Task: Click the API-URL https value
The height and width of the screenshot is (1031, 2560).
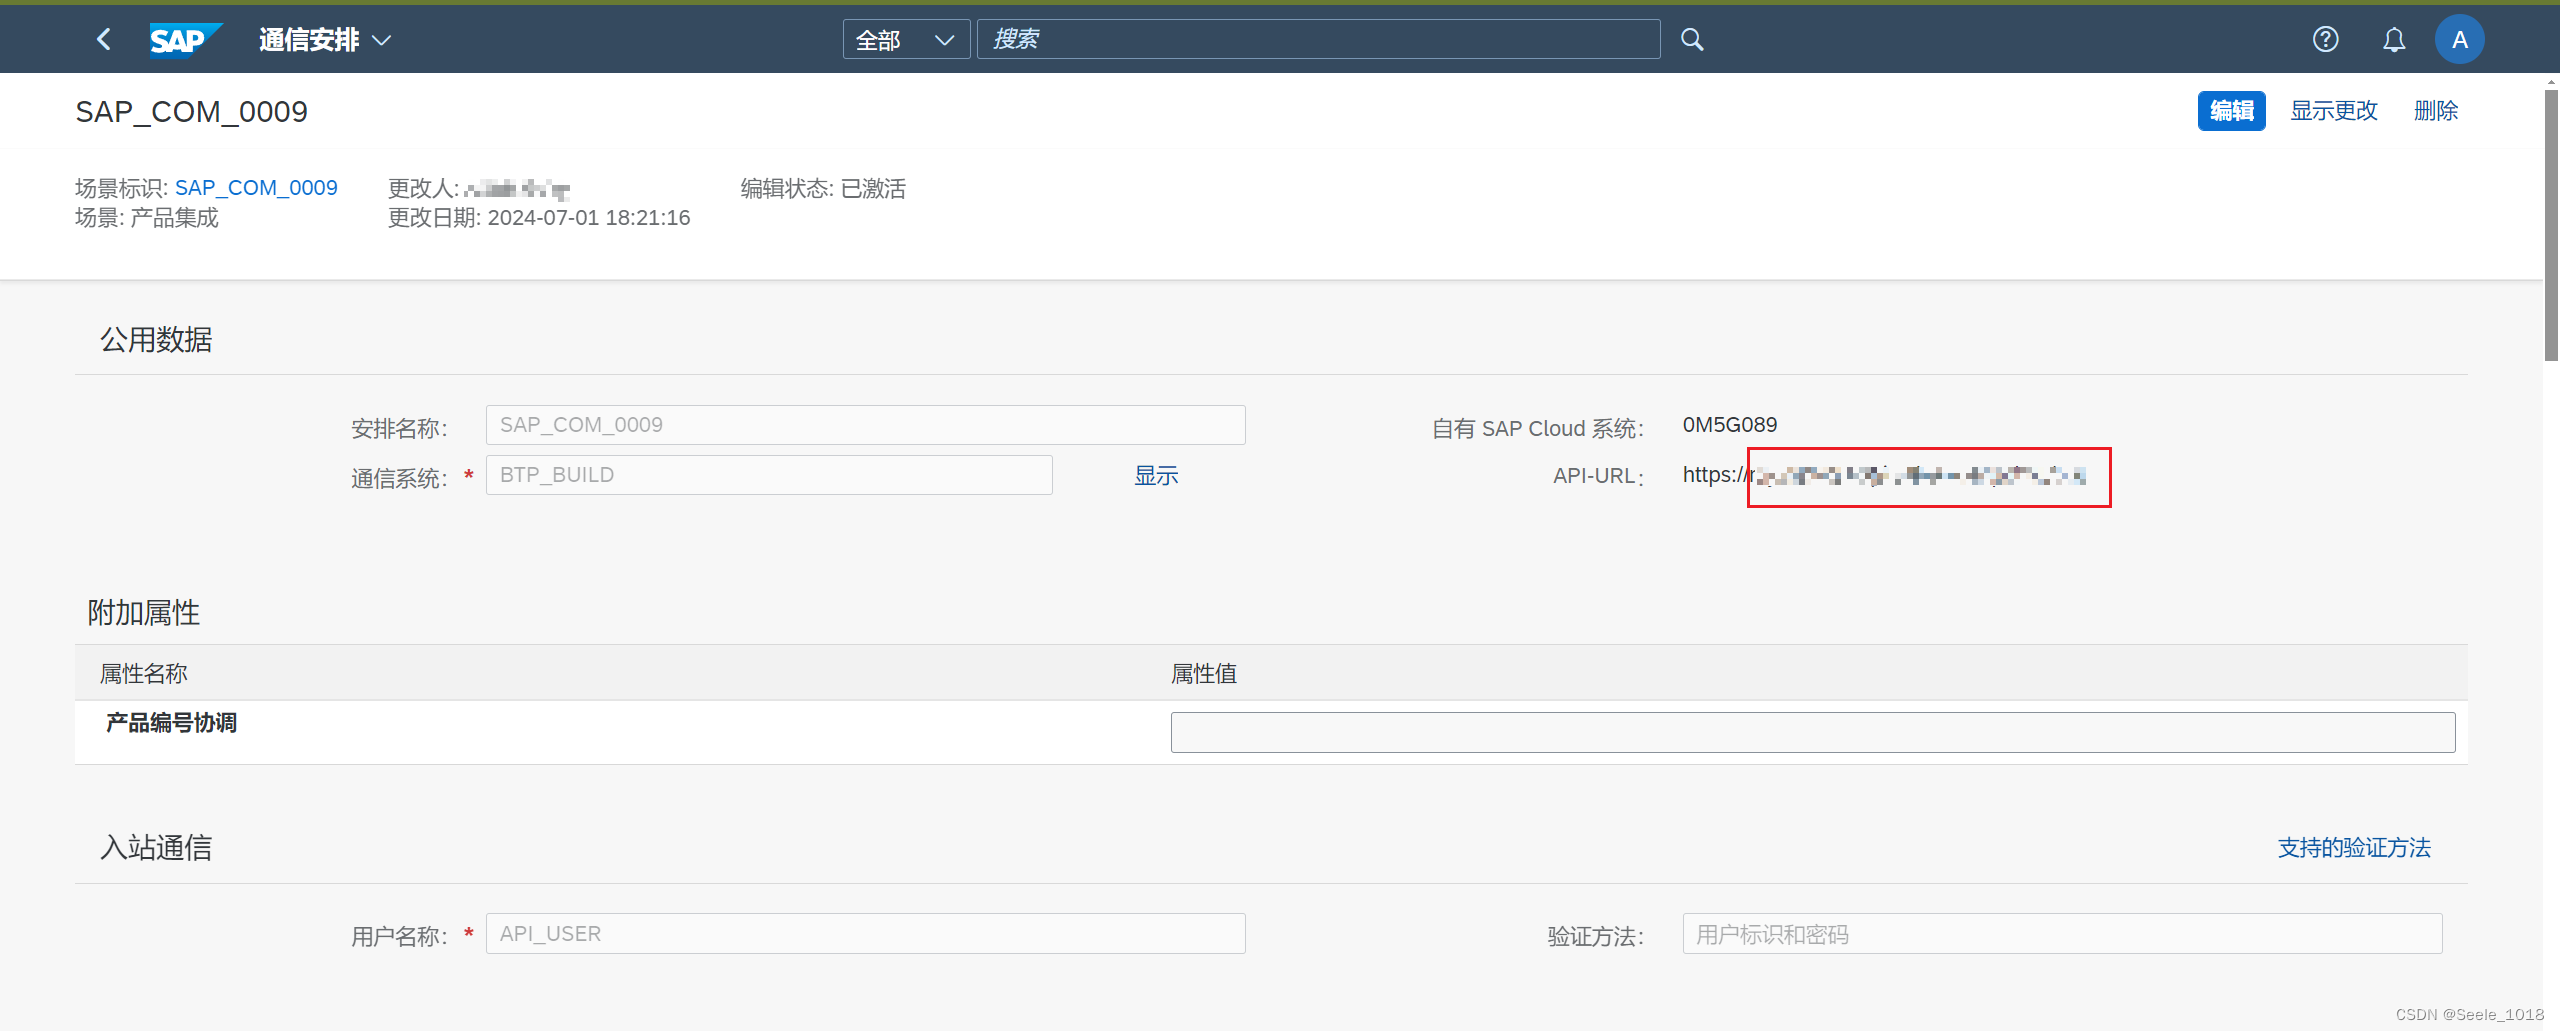Action: 1884,476
